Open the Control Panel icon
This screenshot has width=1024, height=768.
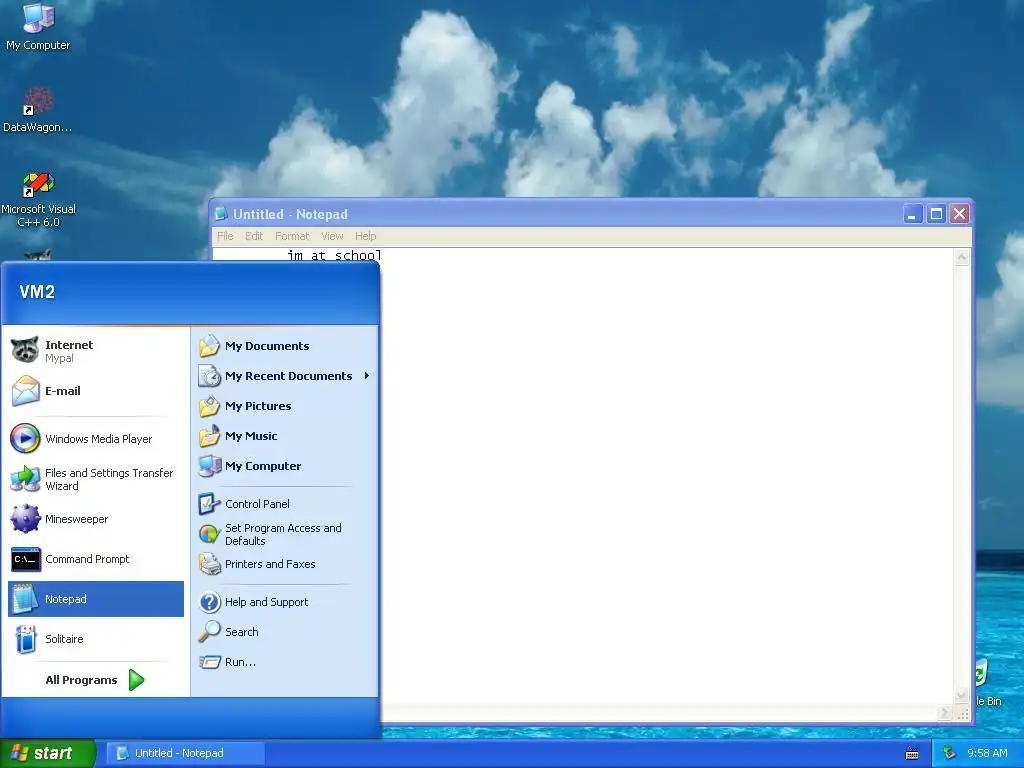click(210, 504)
